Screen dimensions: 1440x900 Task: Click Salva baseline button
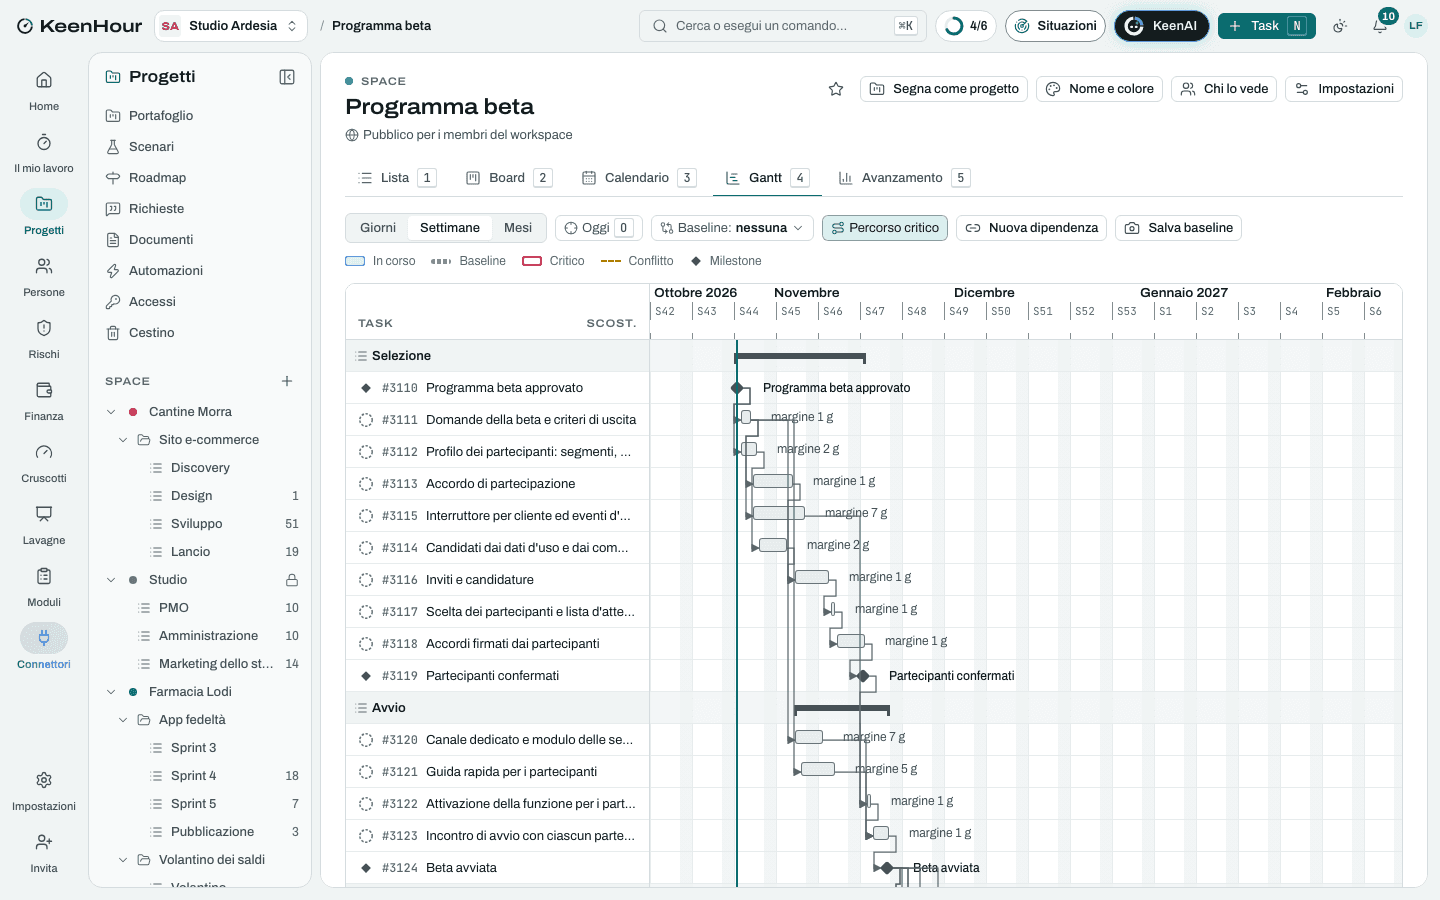pyautogui.click(x=1179, y=228)
